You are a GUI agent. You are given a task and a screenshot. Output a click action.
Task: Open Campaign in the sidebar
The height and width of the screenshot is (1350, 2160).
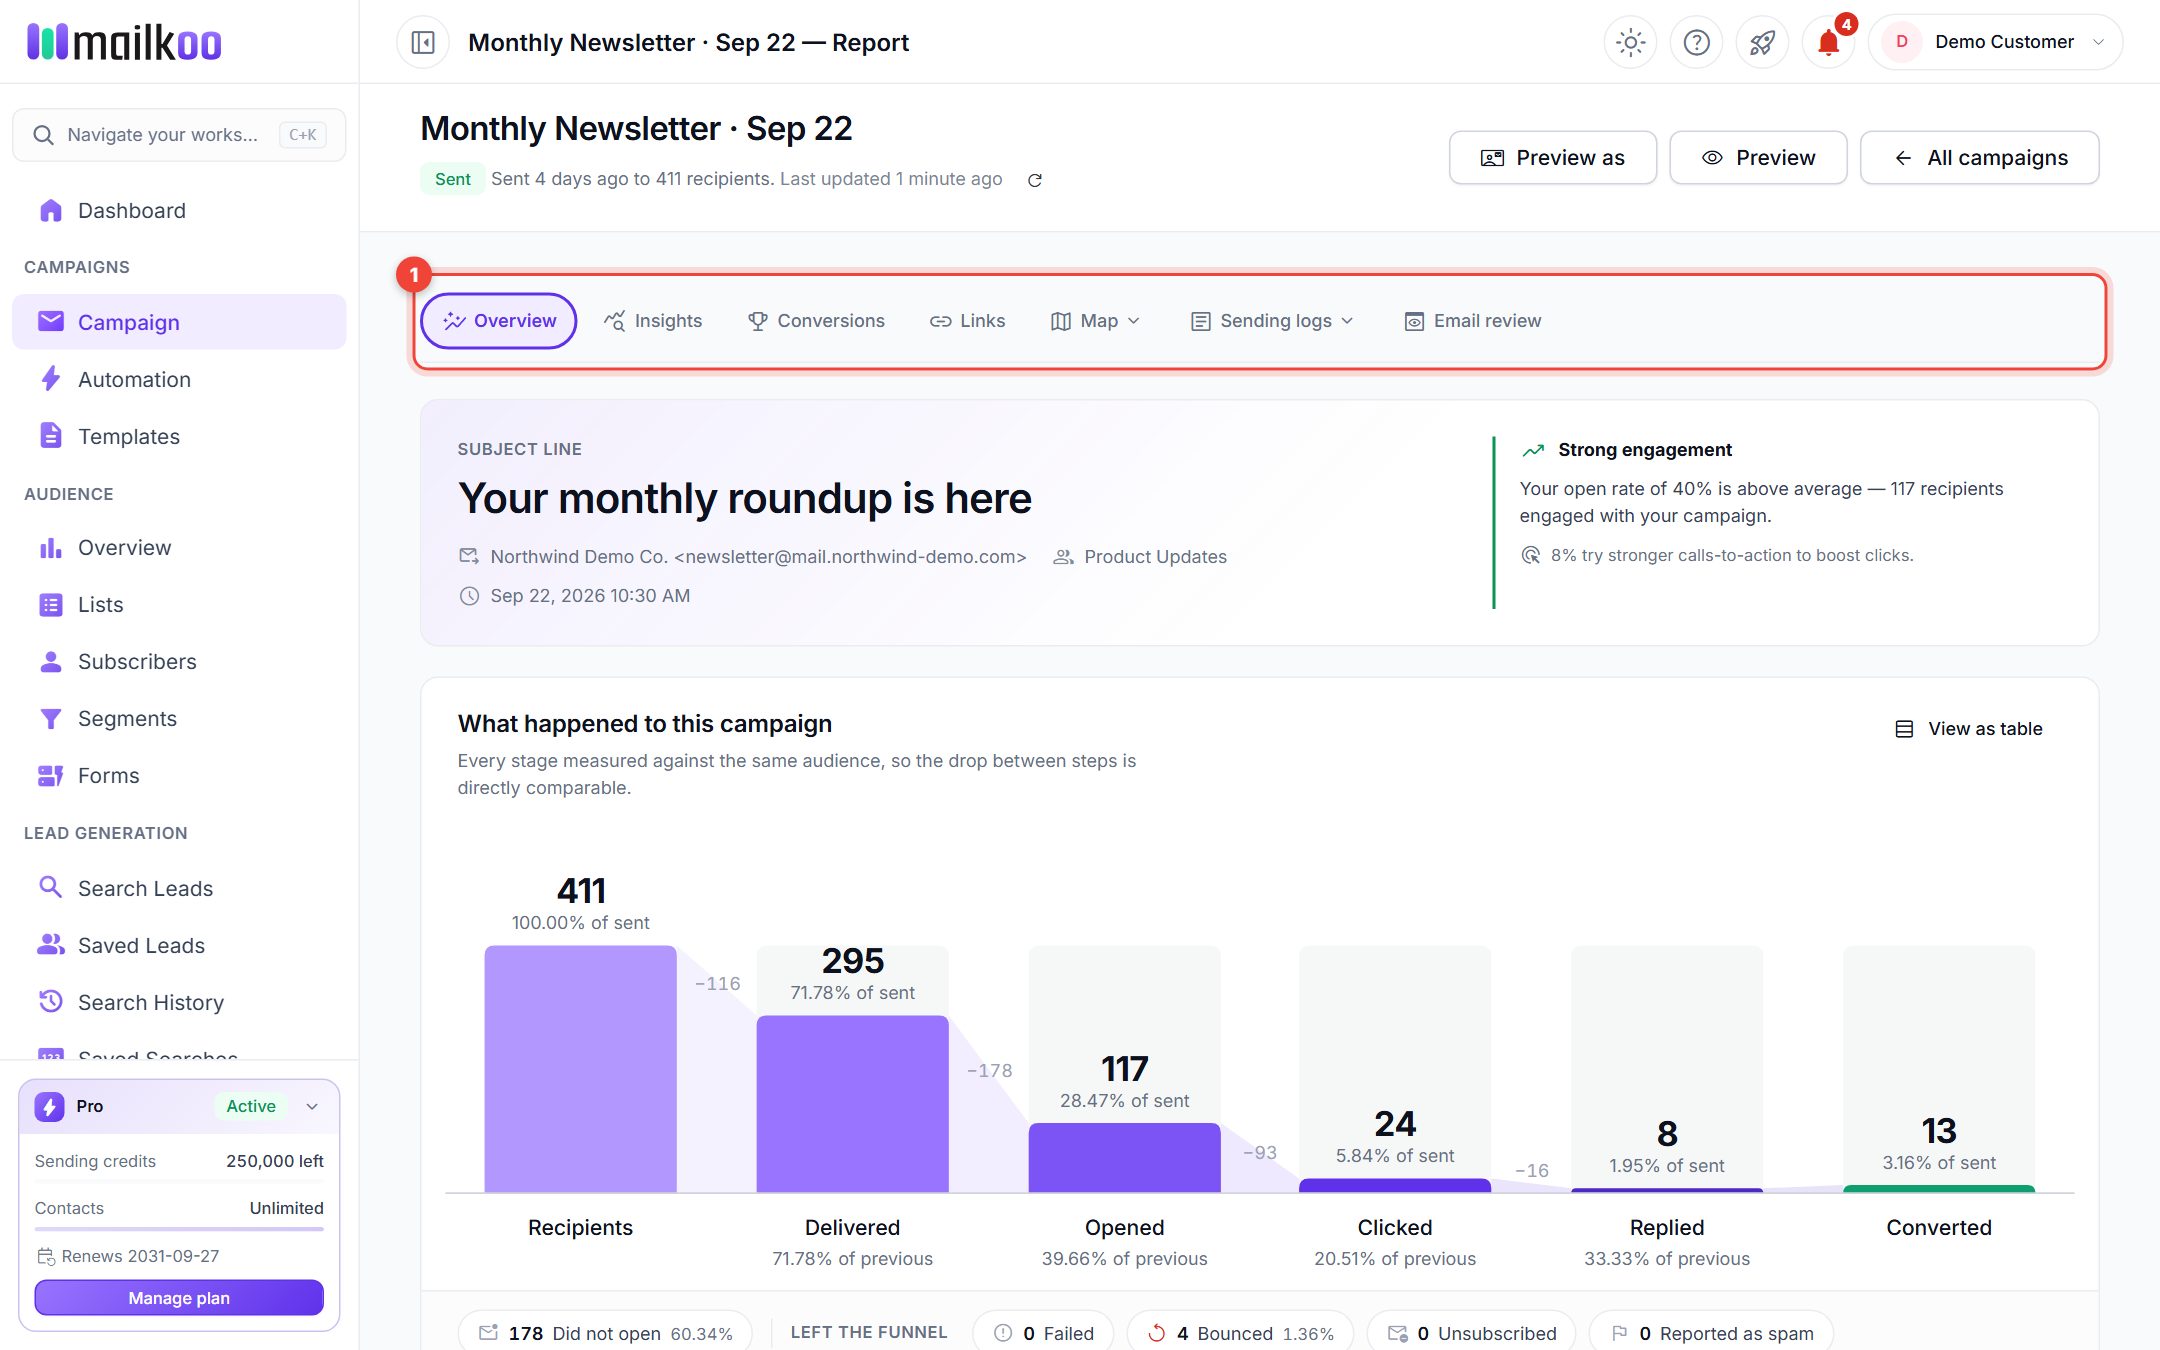[x=179, y=322]
